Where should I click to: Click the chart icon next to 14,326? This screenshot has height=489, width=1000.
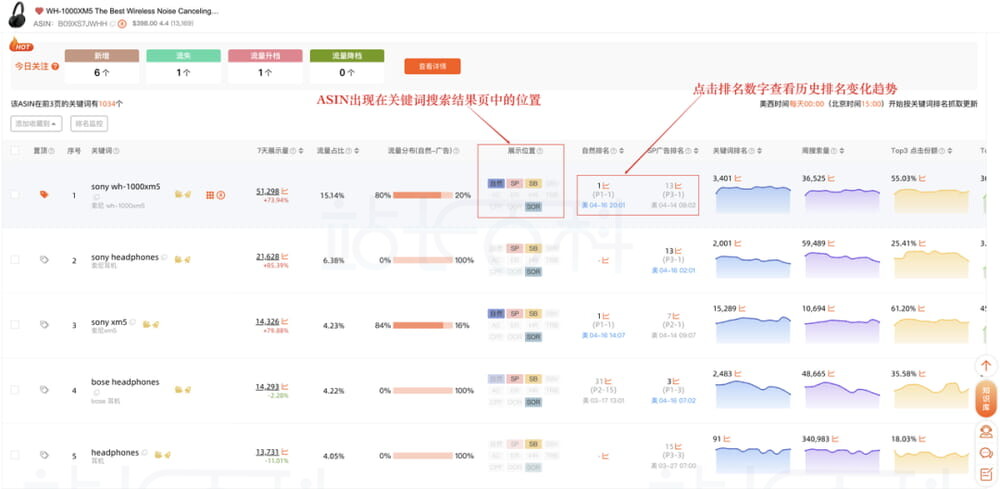[x=285, y=321]
